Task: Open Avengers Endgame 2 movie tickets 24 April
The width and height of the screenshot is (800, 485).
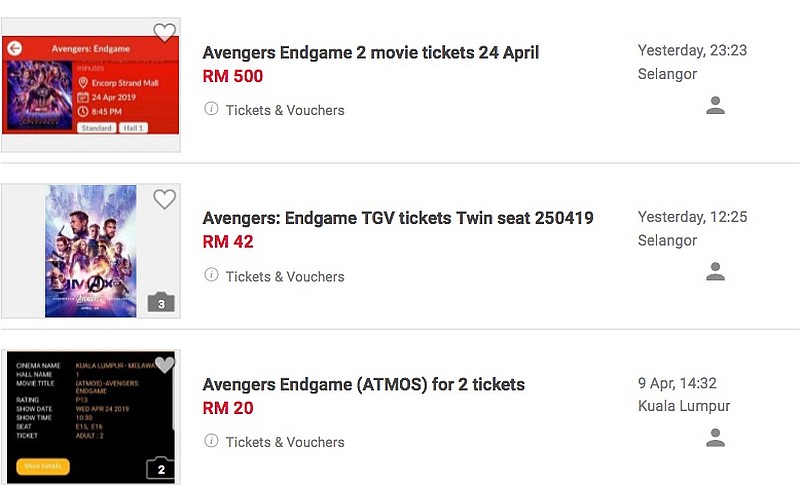Action: click(x=370, y=53)
